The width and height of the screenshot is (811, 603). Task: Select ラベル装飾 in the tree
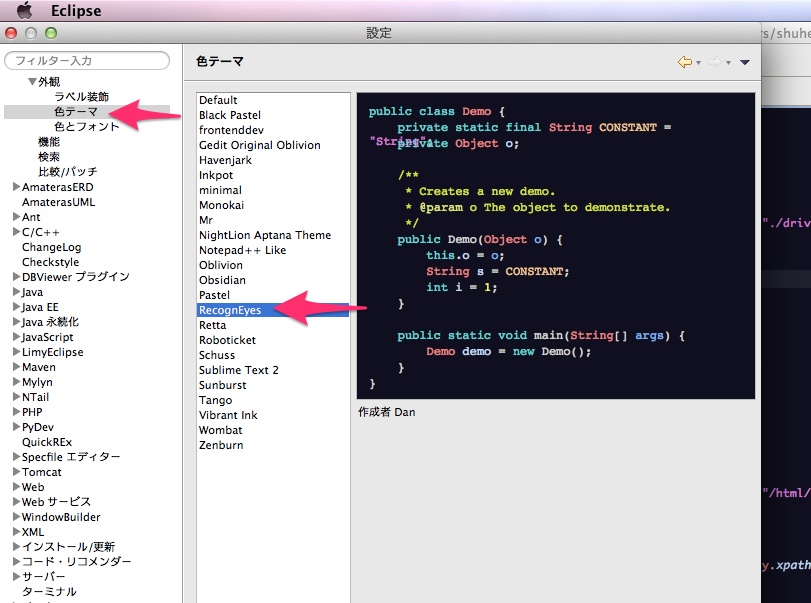pyautogui.click(x=81, y=97)
